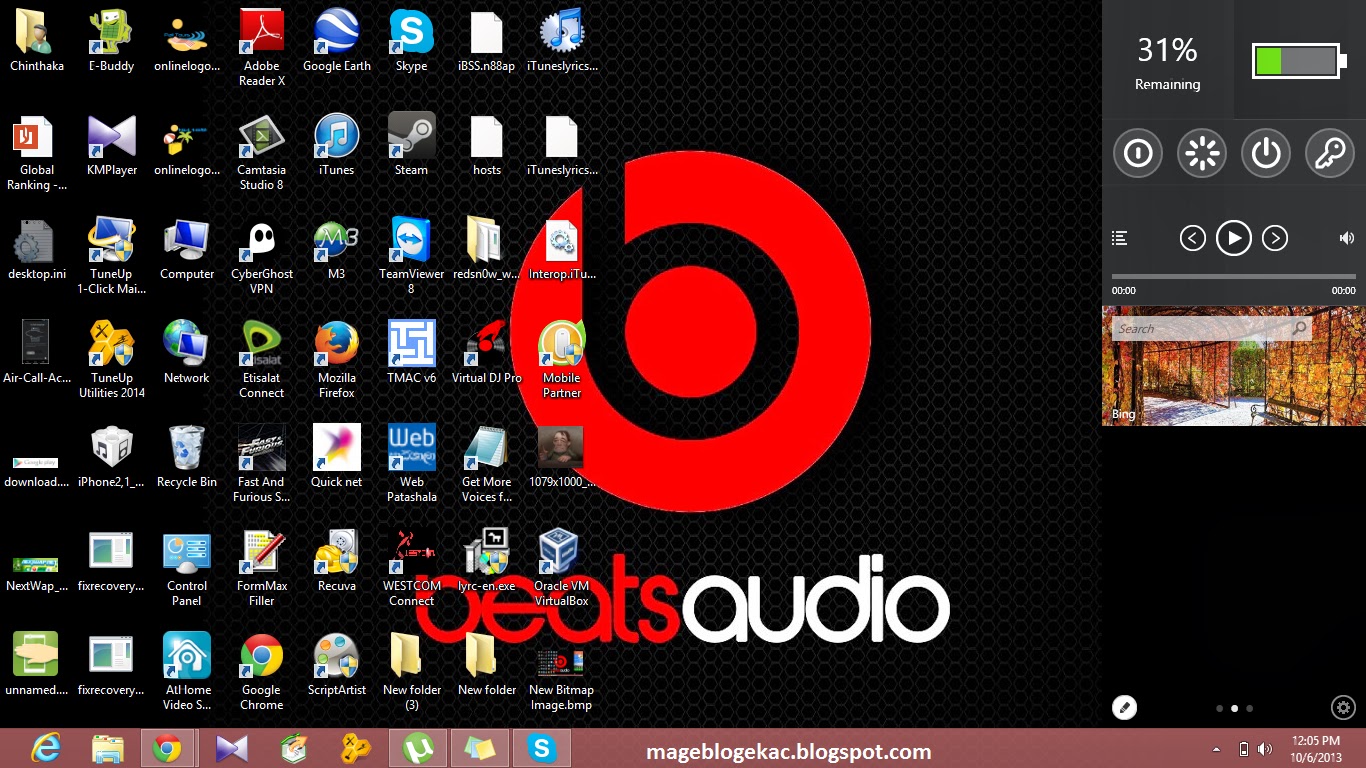Image resolution: width=1366 pixels, height=768 pixels.
Task: Launch Google Earth from the desktop
Action: pyautogui.click(x=337, y=40)
